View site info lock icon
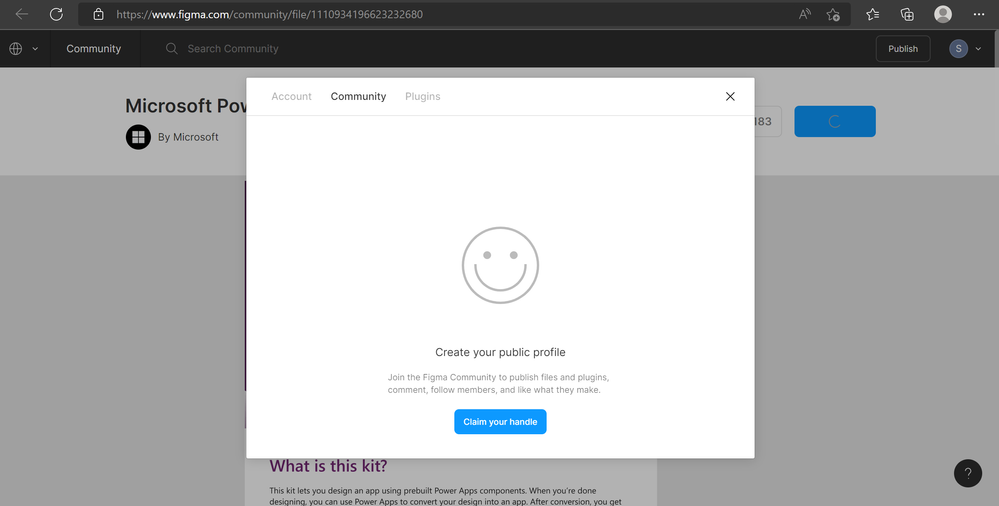Screen dimensions: 999x506 98,14
